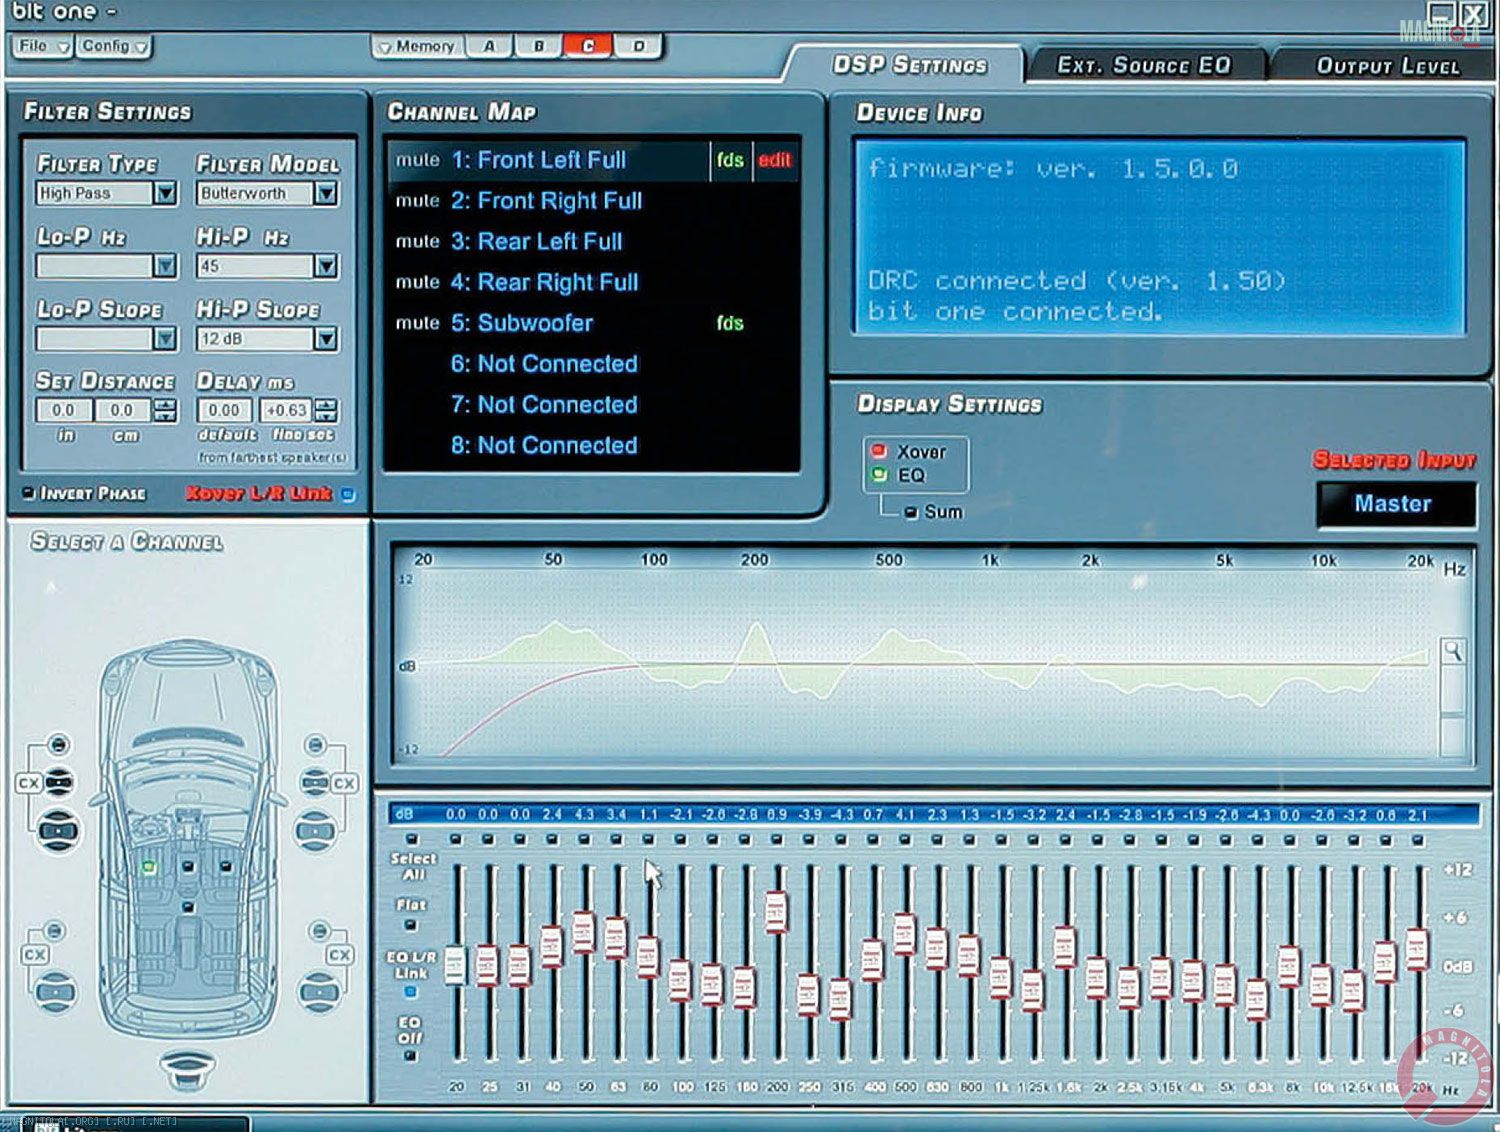Click the magnifier zoom icon beside the graph
This screenshot has height=1132, width=1500.
tap(1453, 651)
